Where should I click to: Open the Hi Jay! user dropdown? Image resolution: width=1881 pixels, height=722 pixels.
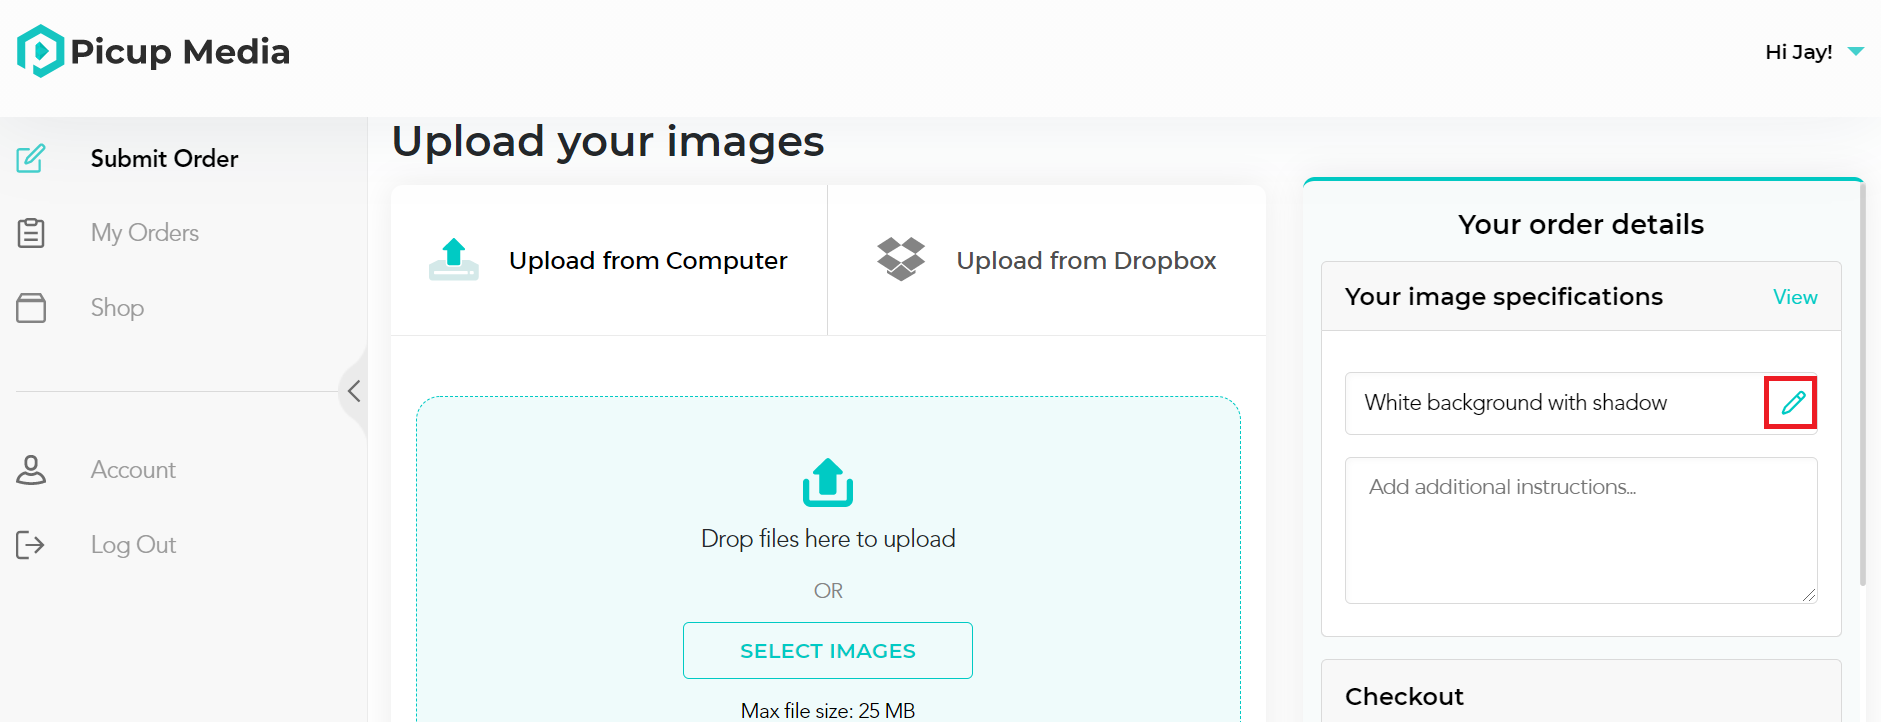[x=1814, y=52]
